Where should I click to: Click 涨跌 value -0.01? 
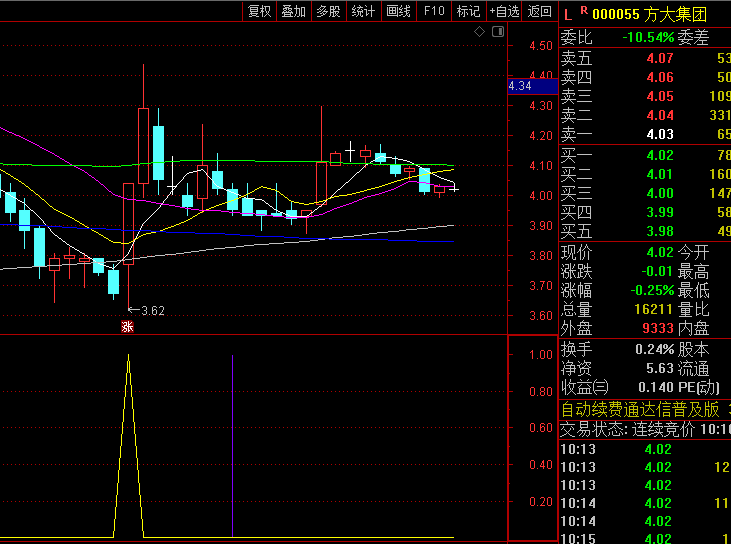pyautogui.click(x=657, y=271)
